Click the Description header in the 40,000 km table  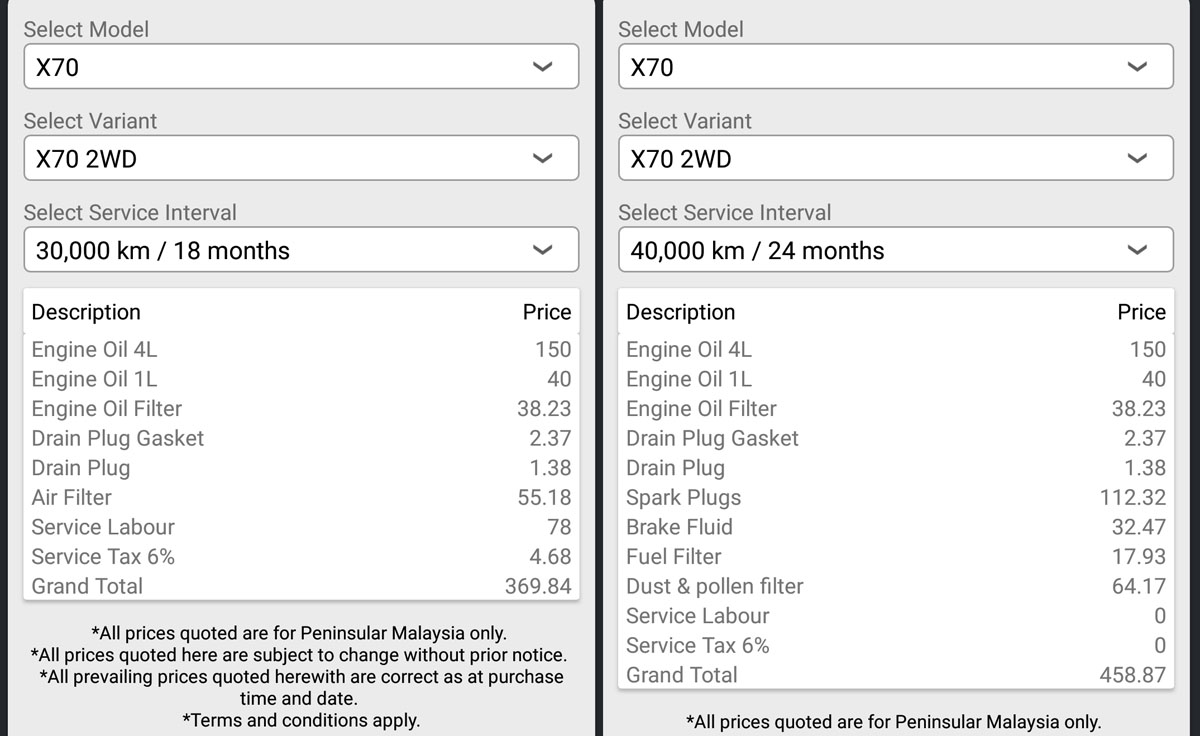click(x=680, y=312)
